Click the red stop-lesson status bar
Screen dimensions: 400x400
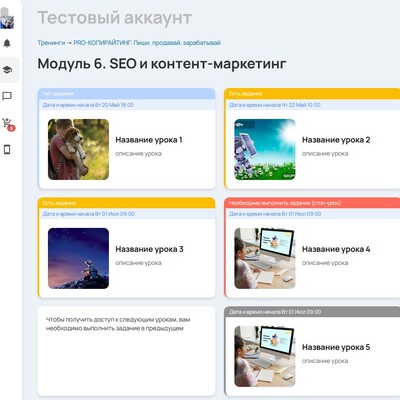[312, 203]
